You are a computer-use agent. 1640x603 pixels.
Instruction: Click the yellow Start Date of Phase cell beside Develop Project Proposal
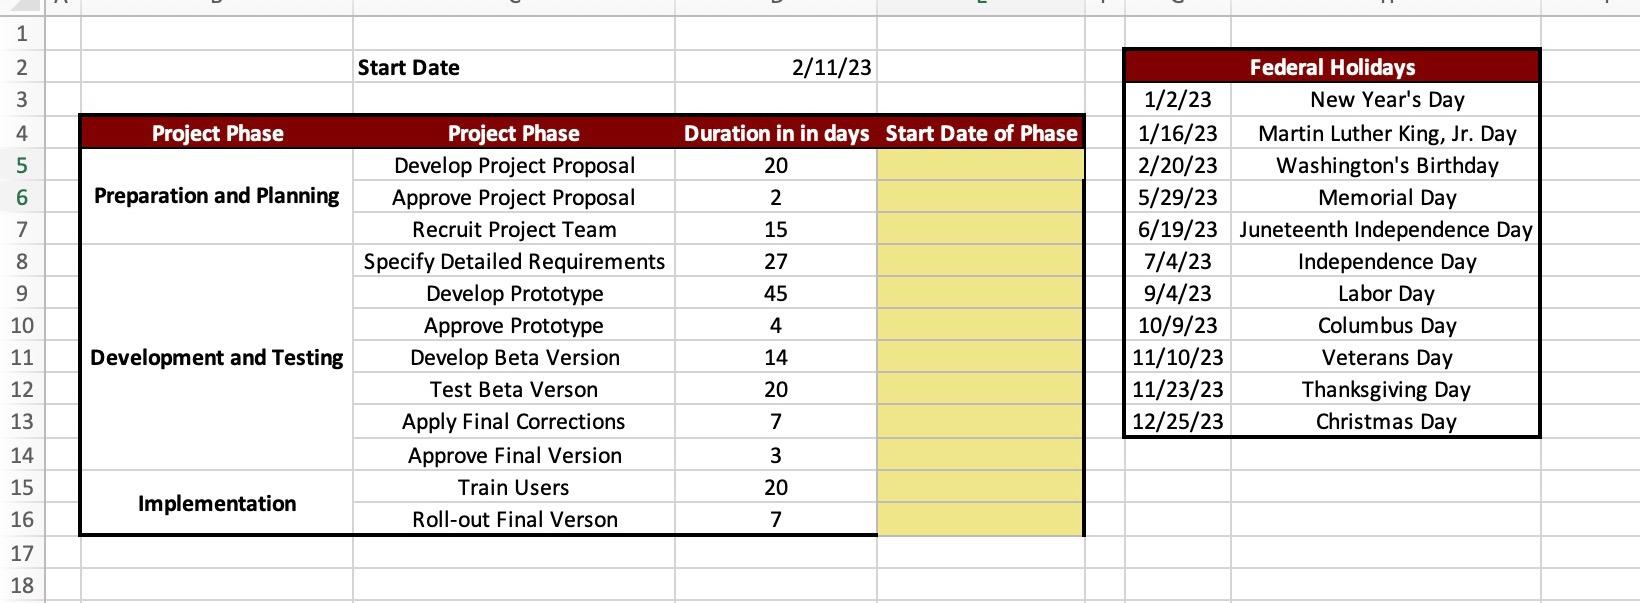click(x=980, y=165)
